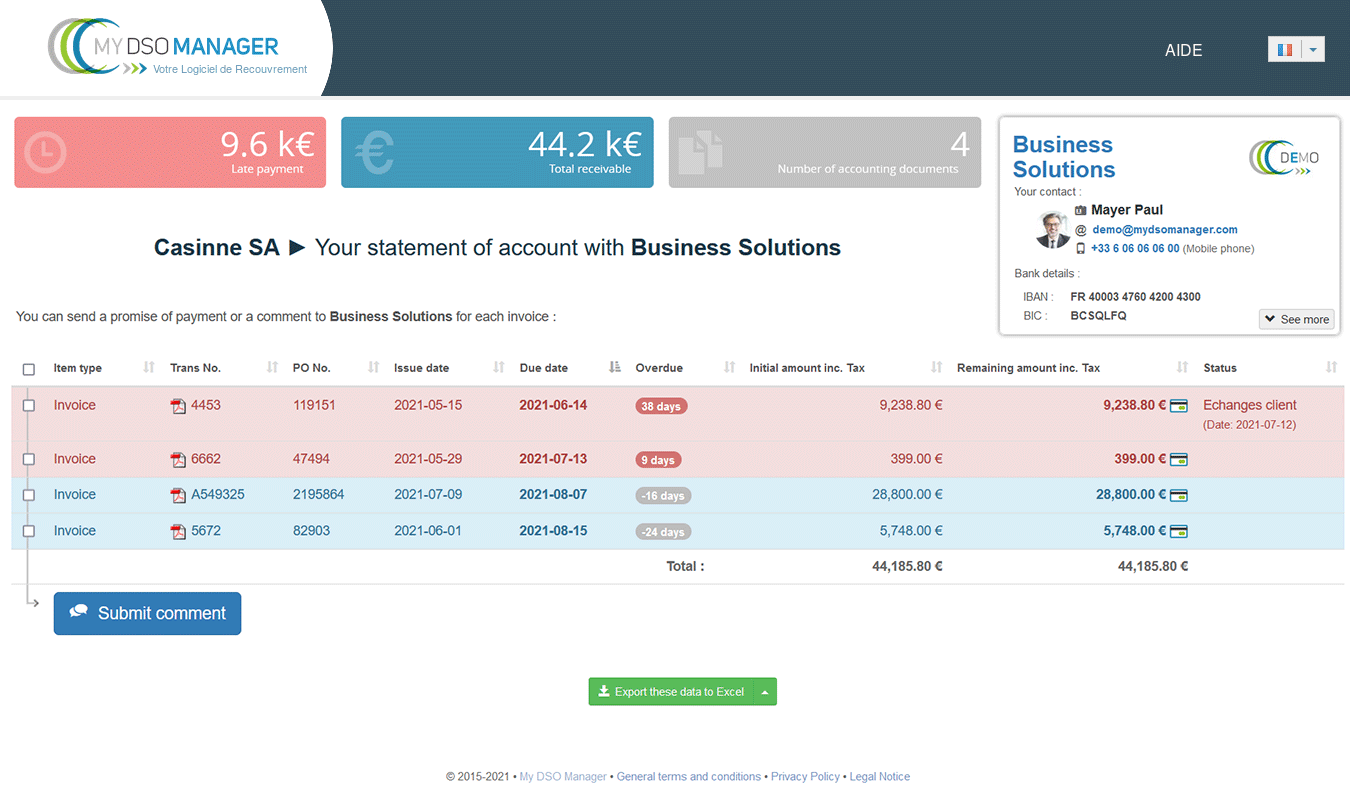Open the French flag language dropdown
This screenshot has width=1350, height=800.
click(x=1296, y=49)
